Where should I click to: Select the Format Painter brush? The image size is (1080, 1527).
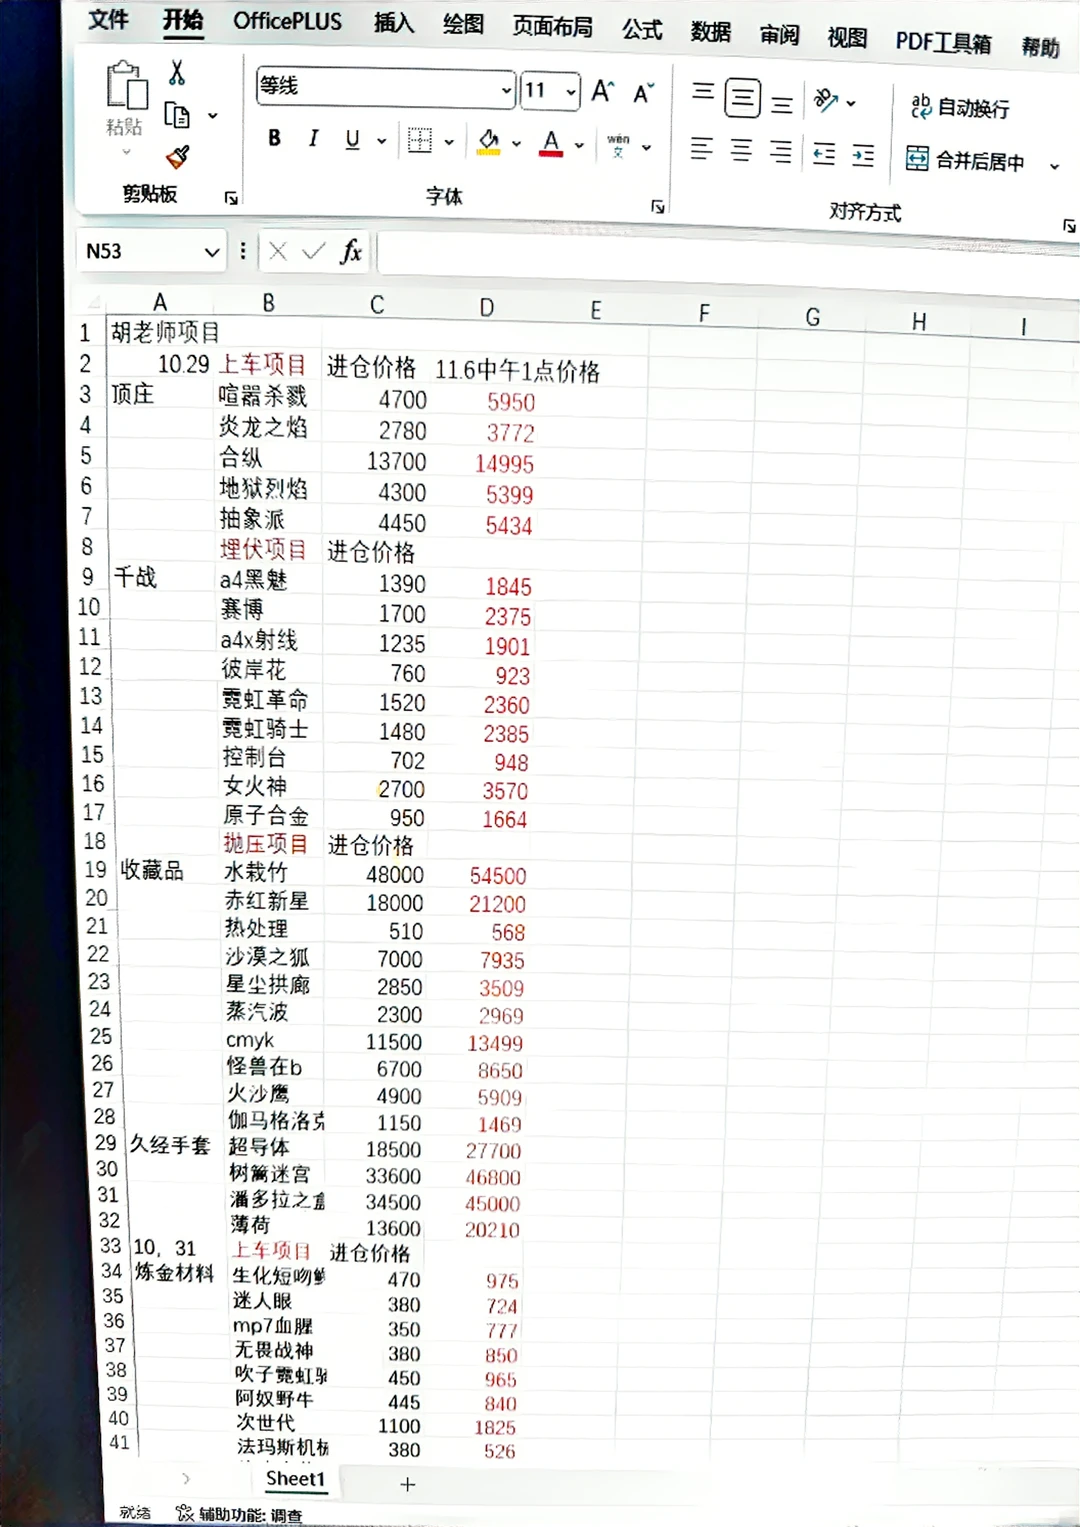coord(178,156)
